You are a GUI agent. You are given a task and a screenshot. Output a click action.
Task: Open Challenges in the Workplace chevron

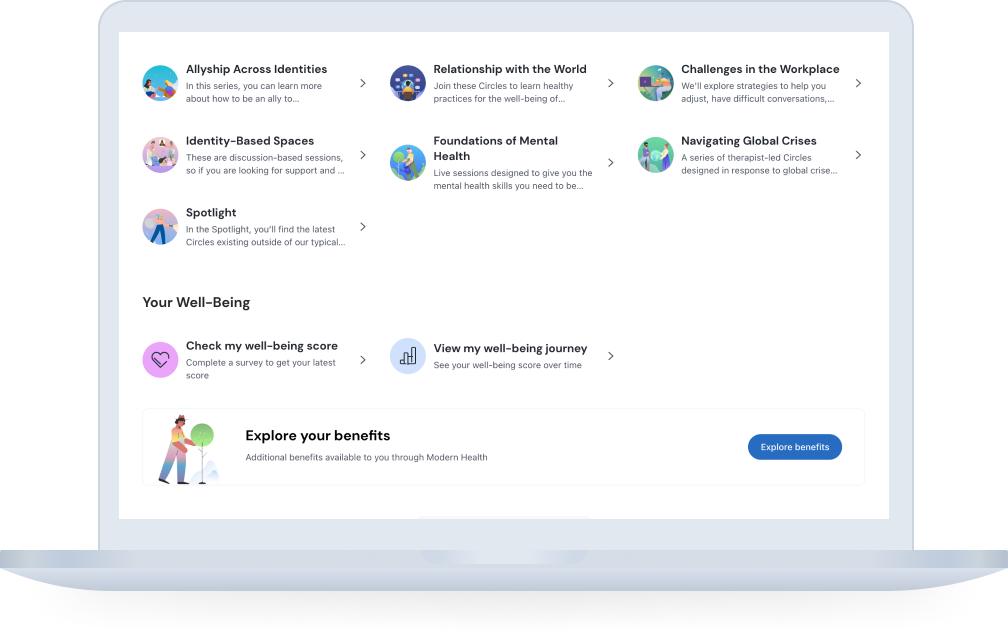click(x=858, y=84)
